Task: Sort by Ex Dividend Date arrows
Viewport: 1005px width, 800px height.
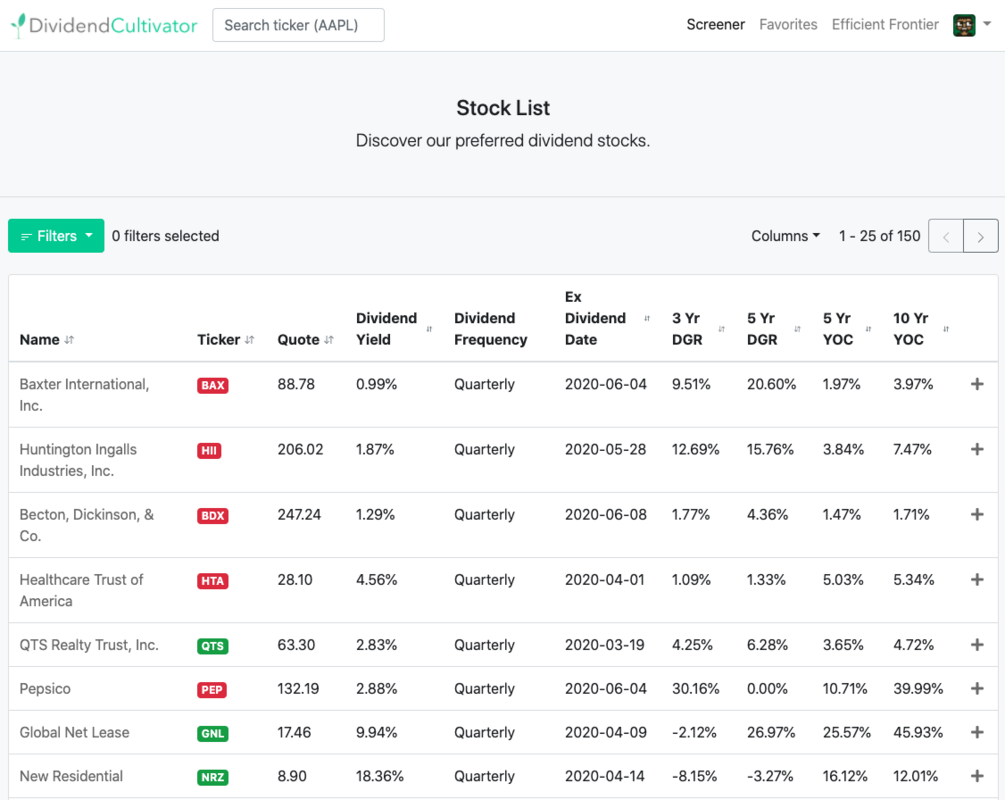Action: tap(647, 319)
